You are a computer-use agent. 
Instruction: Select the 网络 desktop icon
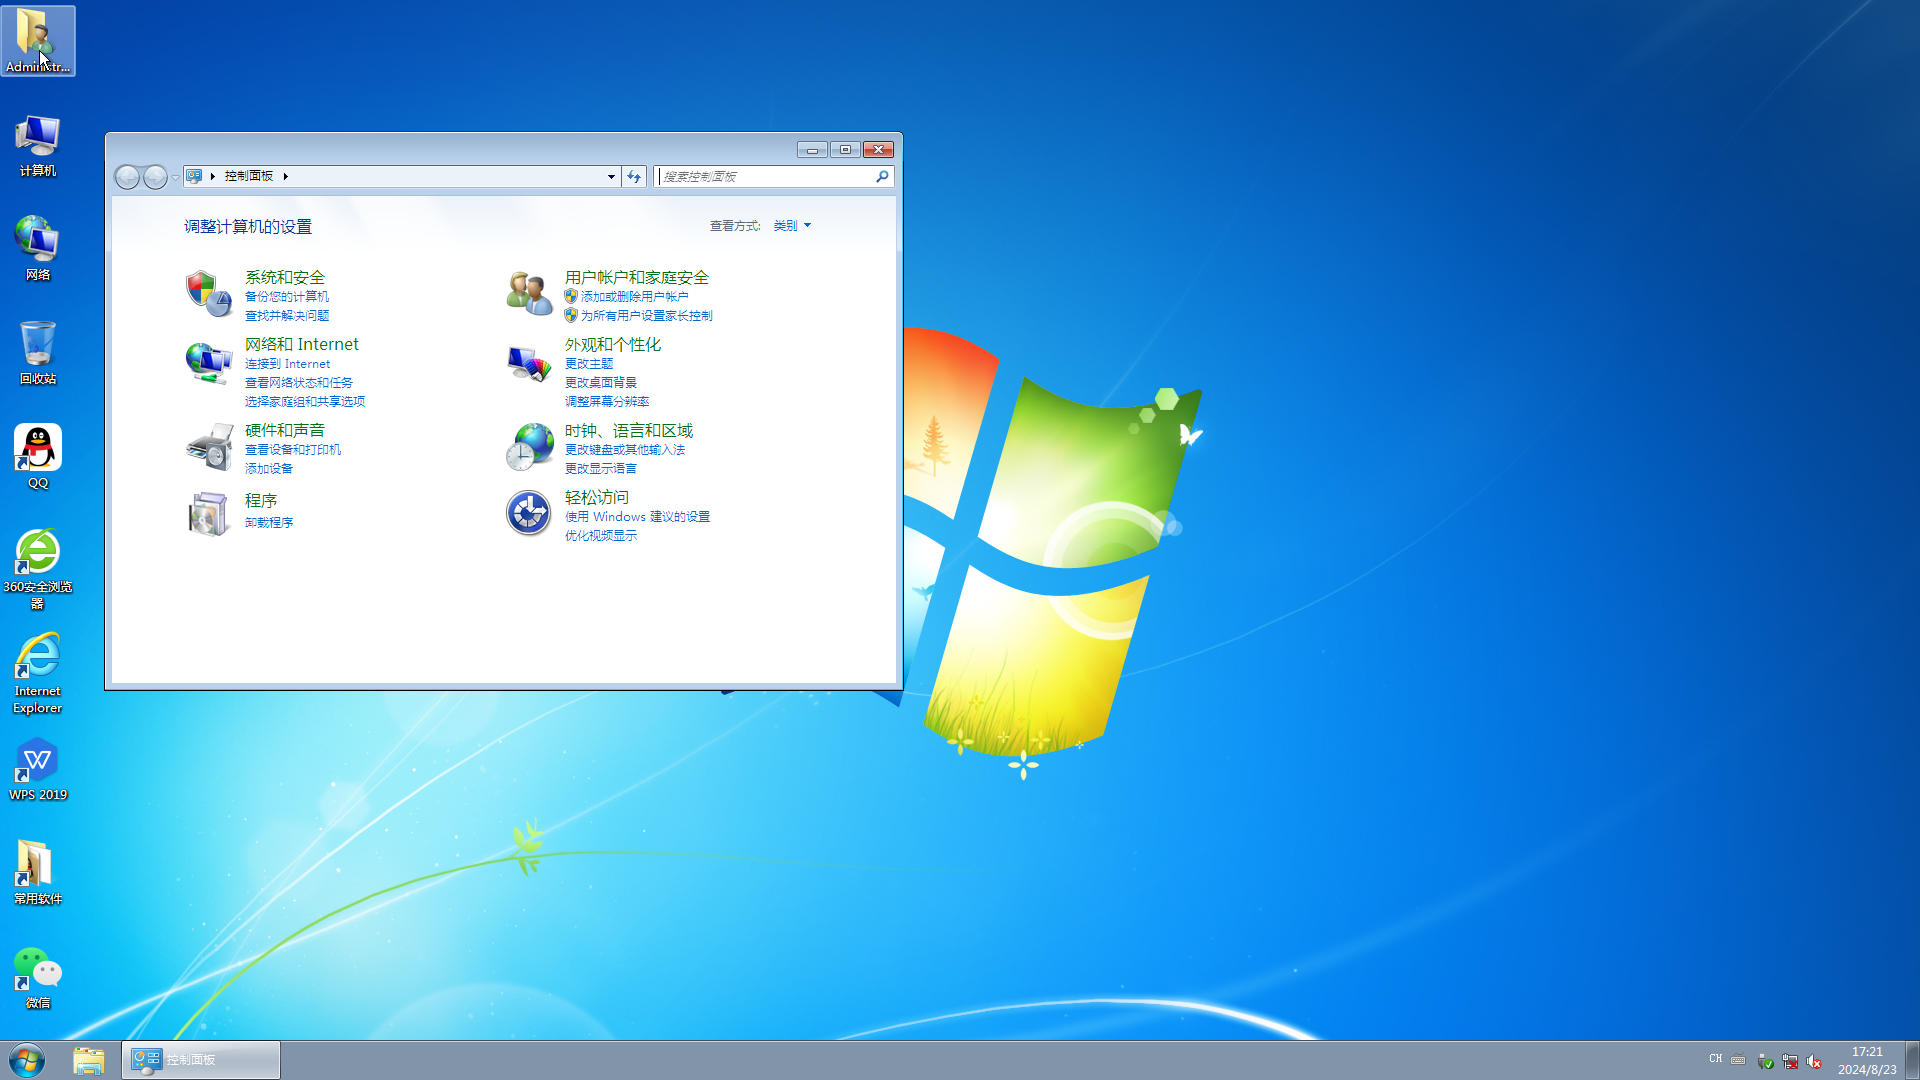point(38,249)
